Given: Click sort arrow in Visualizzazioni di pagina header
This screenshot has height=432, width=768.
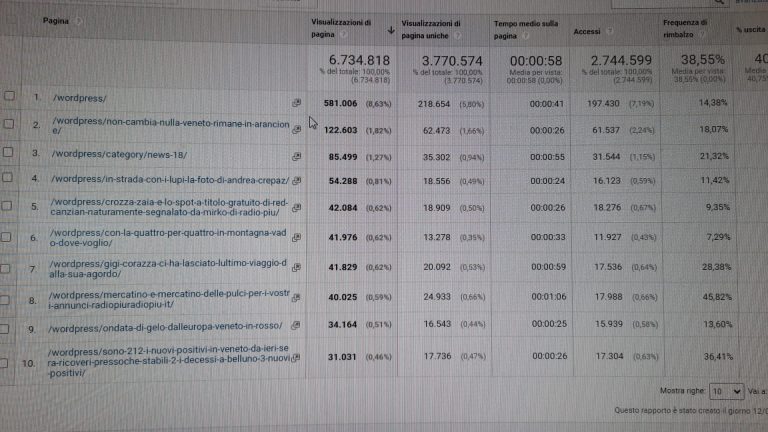Looking at the screenshot, I should coord(389,30).
